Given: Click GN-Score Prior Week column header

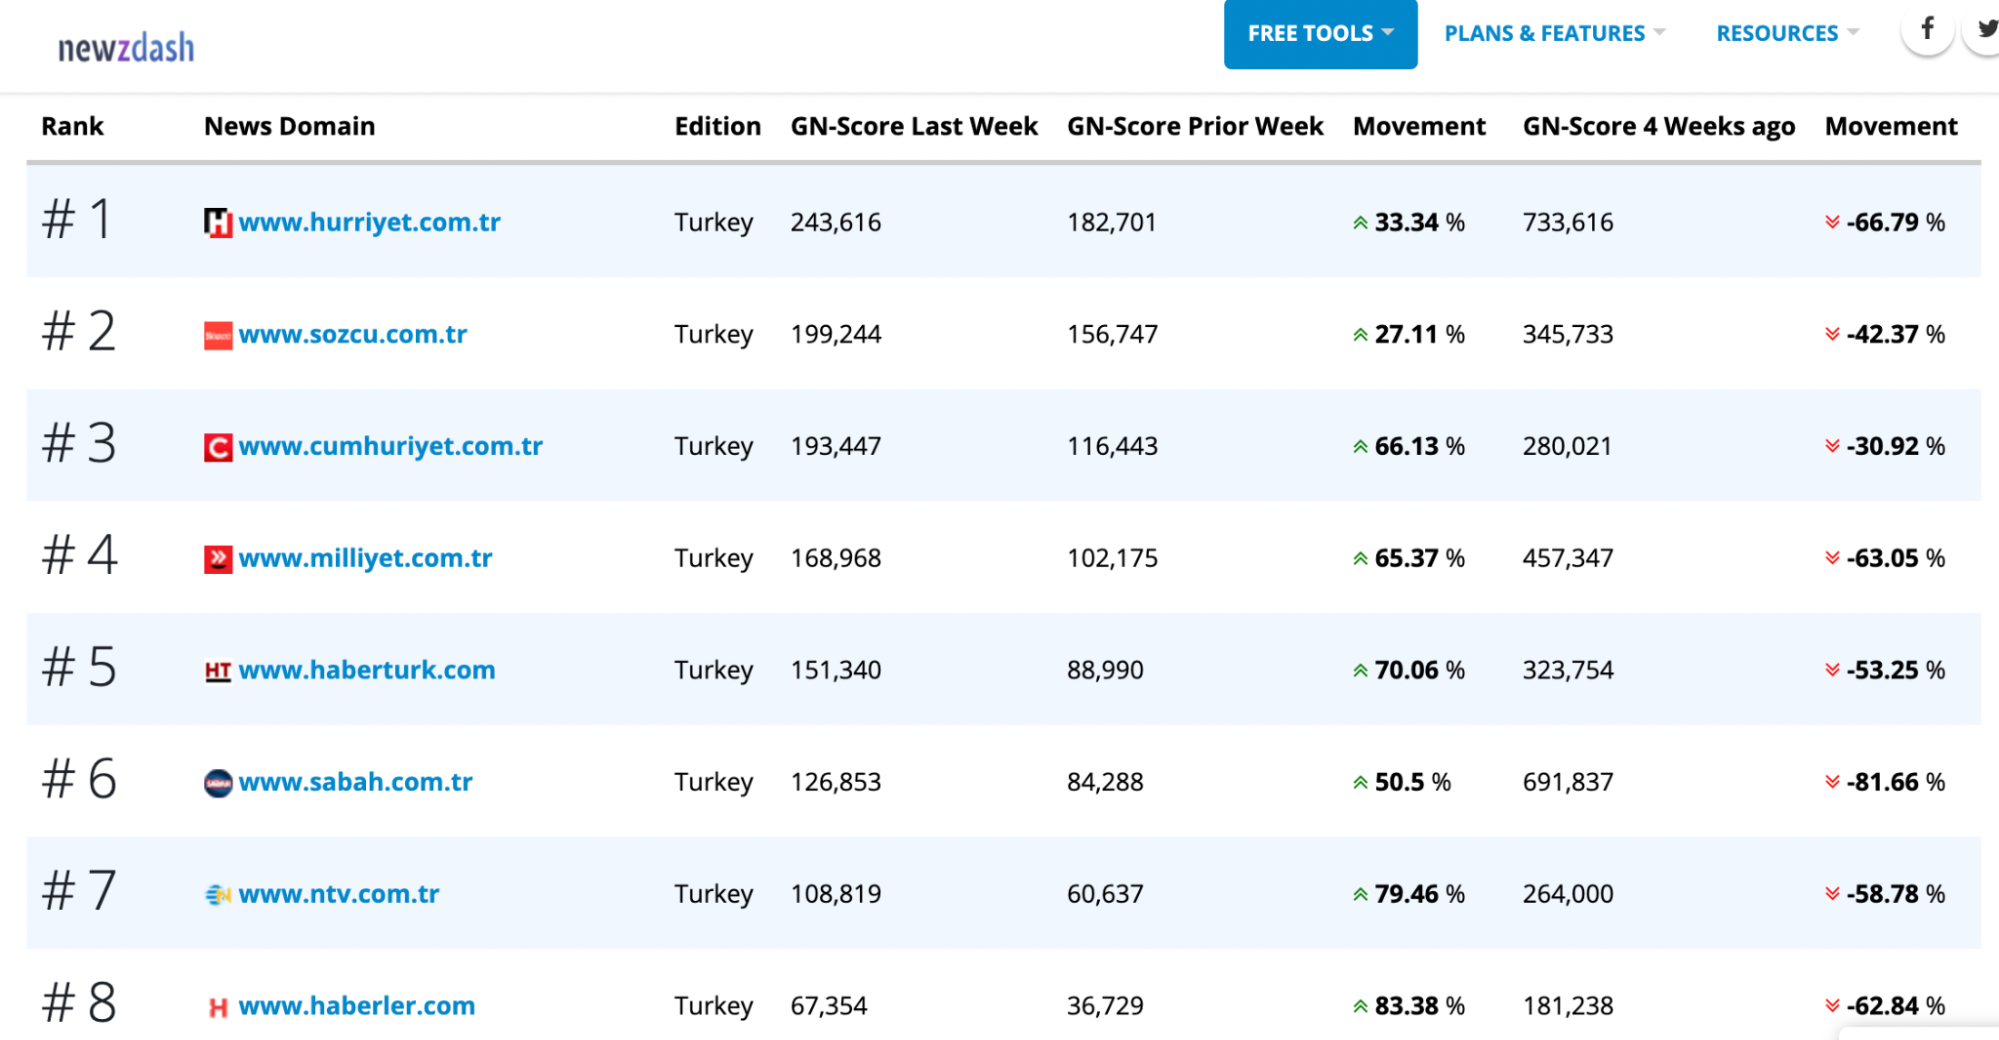Looking at the screenshot, I should pyautogui.click(x=1194, y=126).
